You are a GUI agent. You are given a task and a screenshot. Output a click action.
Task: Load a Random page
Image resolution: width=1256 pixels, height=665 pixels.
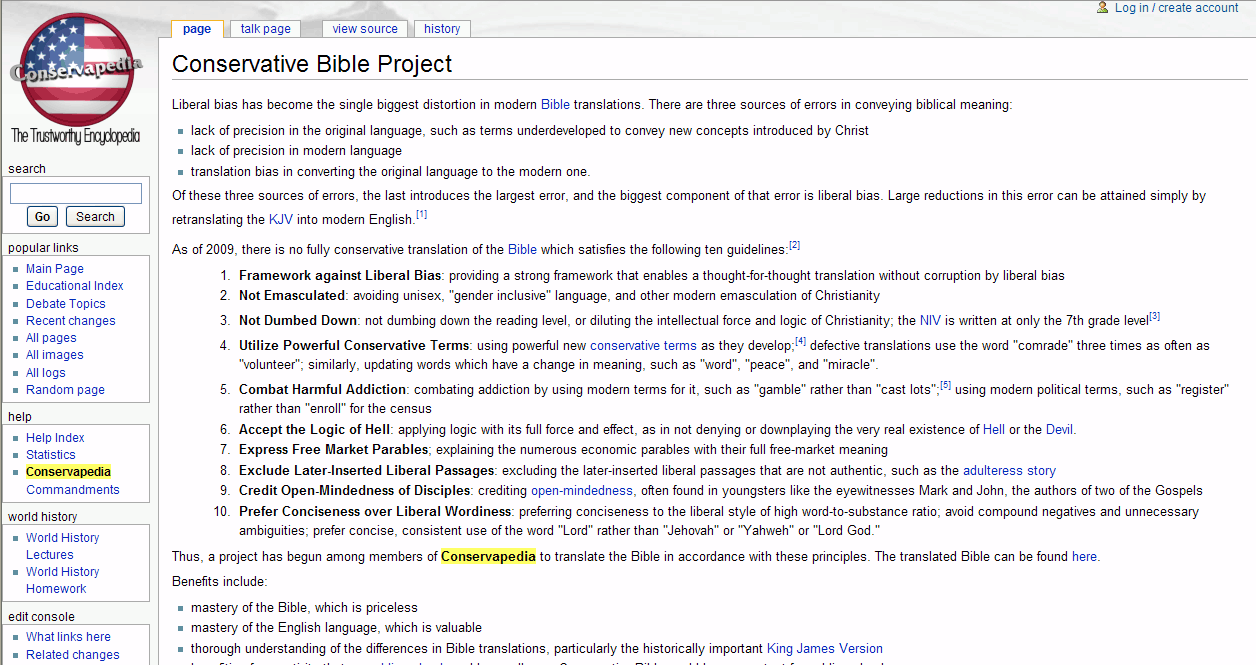[65, 390]
